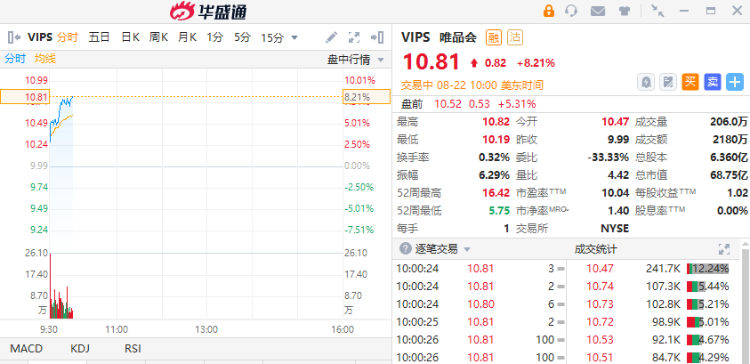Open the mail messages icon

598,11
